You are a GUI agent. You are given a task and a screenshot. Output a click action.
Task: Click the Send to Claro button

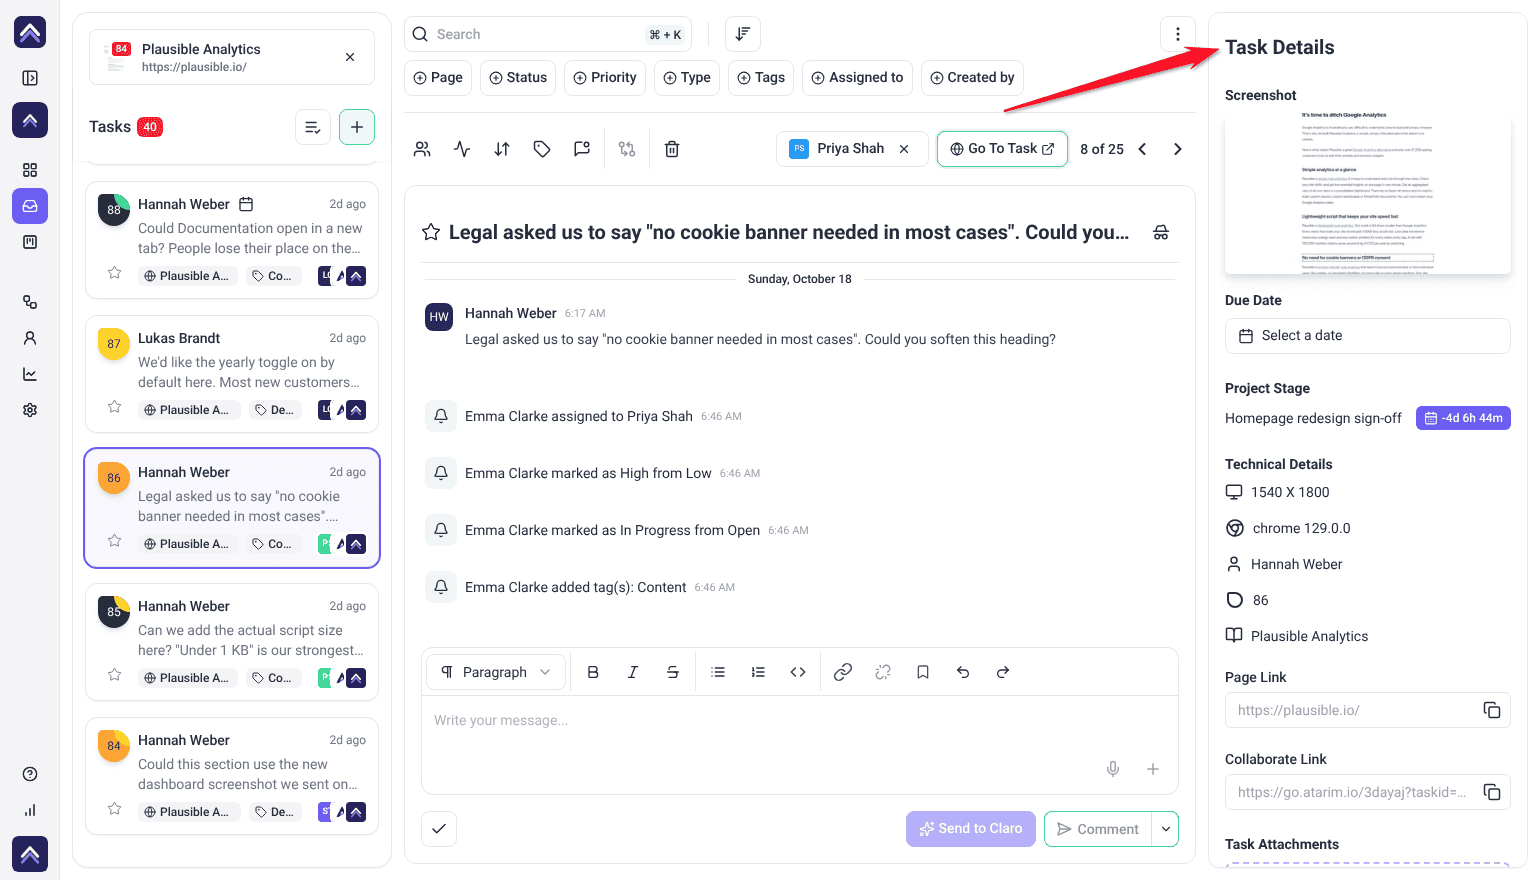coord(971,829)
